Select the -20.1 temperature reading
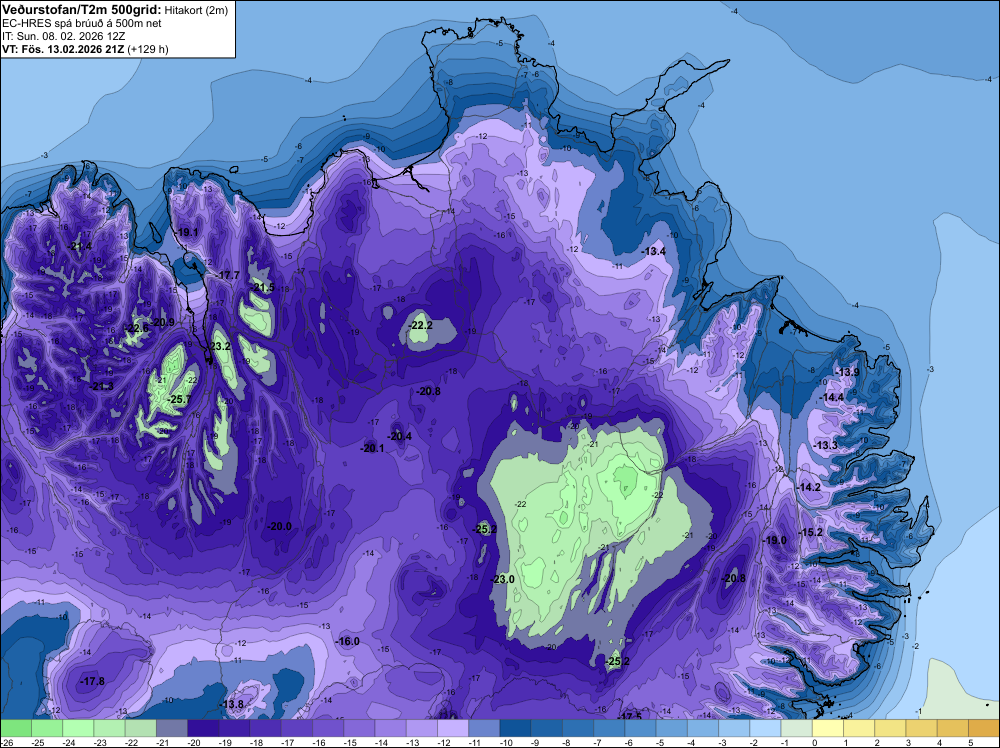This screenshot has width=1000, height=748. pos(372,448)
